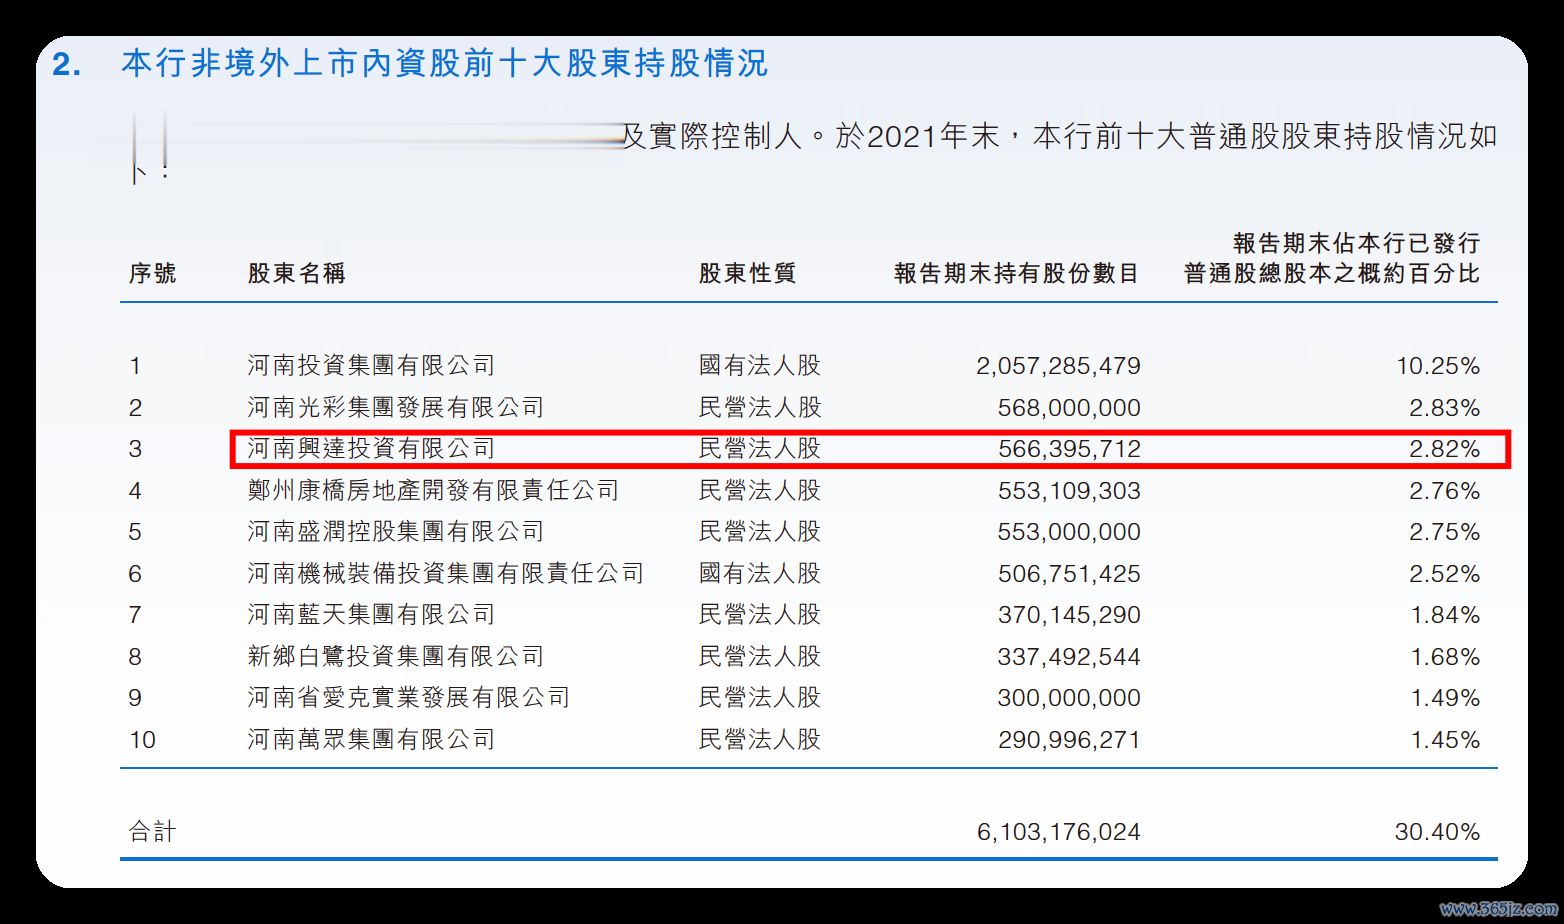Click the total percentage 30.40%
Image resolution: width=1564 pixels, height=924 pixels.
[x=1438, y=832]
